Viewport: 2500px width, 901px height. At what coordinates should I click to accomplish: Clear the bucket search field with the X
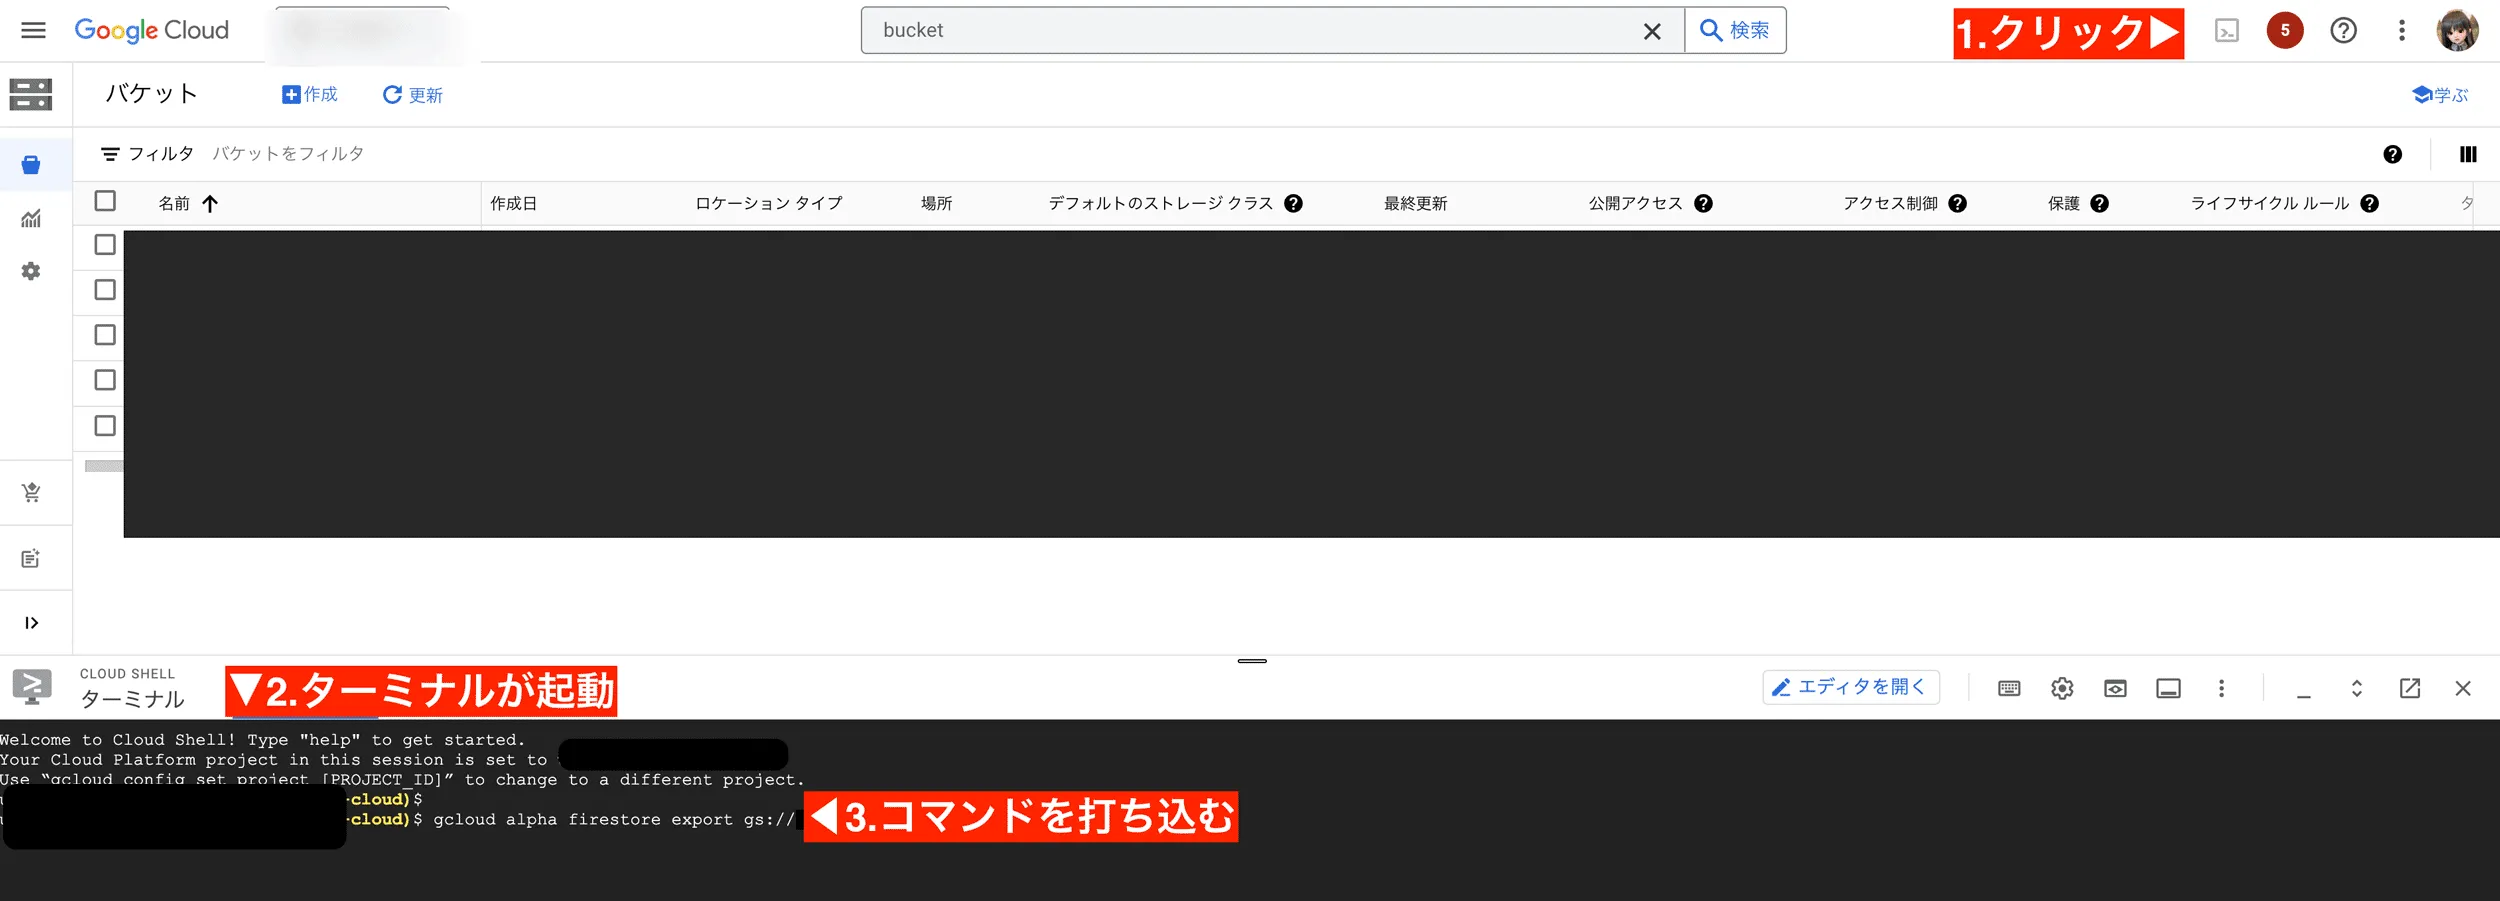(1652, 30)
